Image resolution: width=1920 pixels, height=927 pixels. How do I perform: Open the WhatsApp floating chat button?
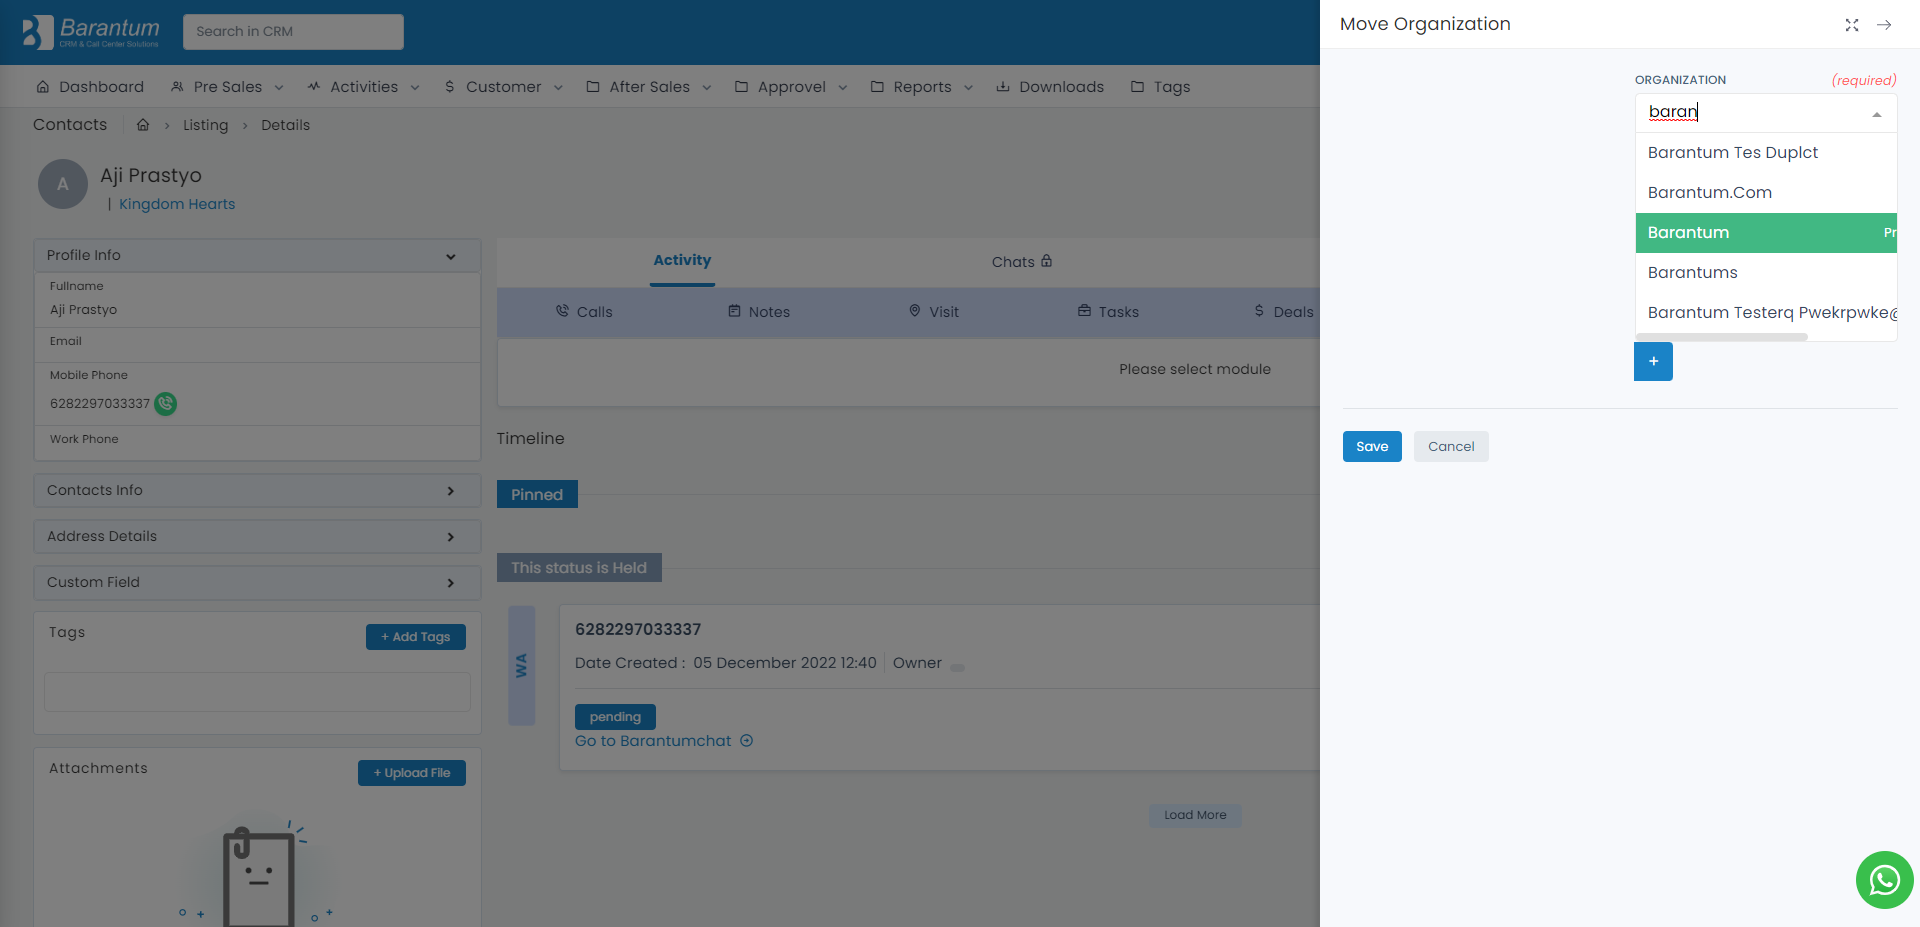[x=1884, y=880]
